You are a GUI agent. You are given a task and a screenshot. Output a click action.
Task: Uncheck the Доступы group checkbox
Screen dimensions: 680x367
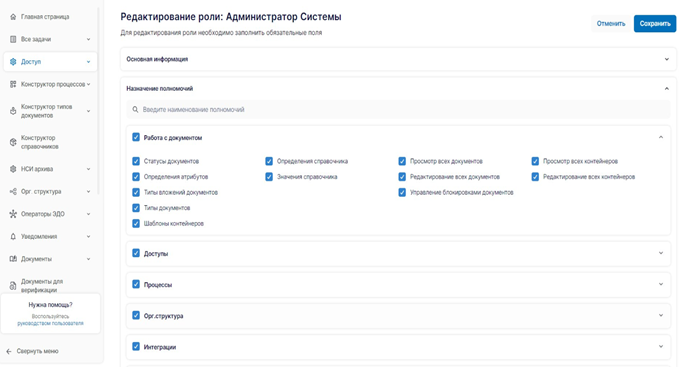click(x=136, y=253)
